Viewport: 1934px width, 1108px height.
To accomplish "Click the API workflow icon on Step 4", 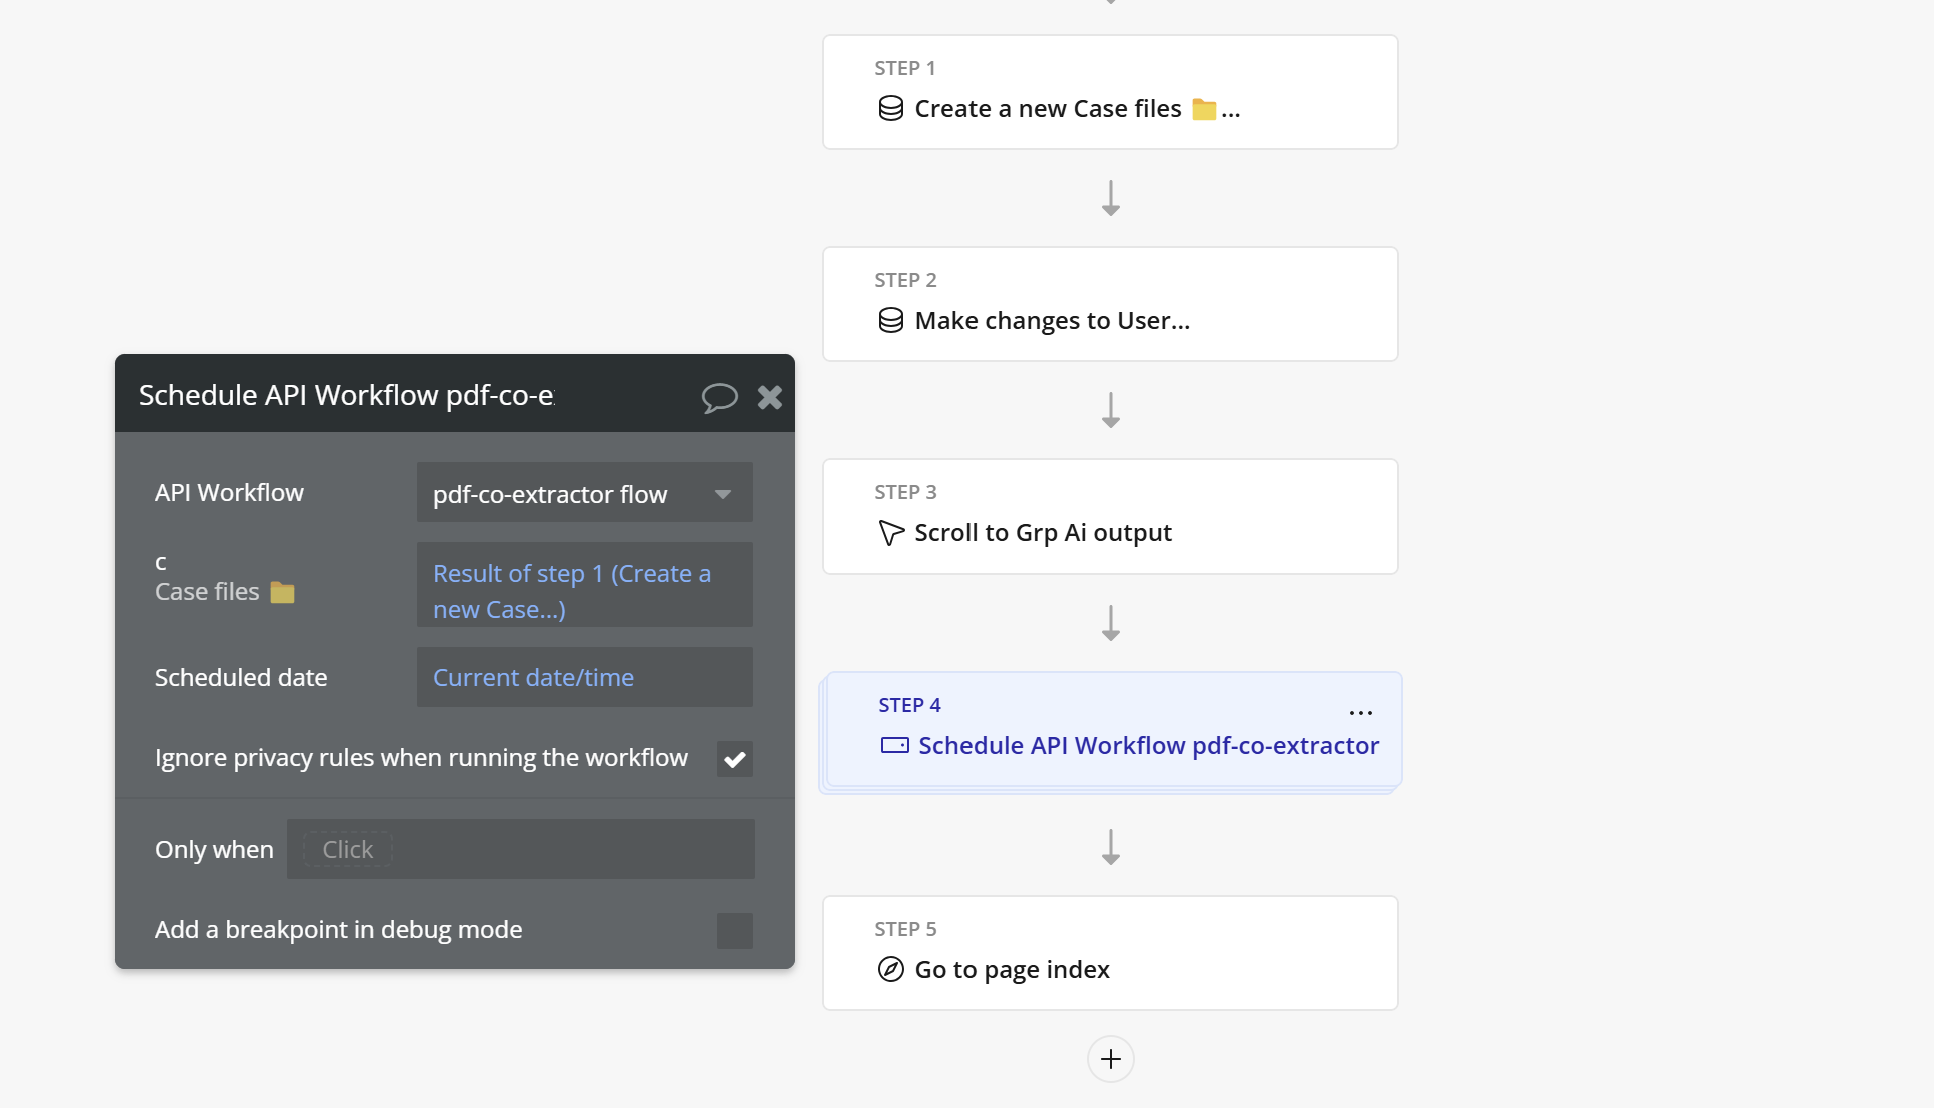I will point(894,745).
